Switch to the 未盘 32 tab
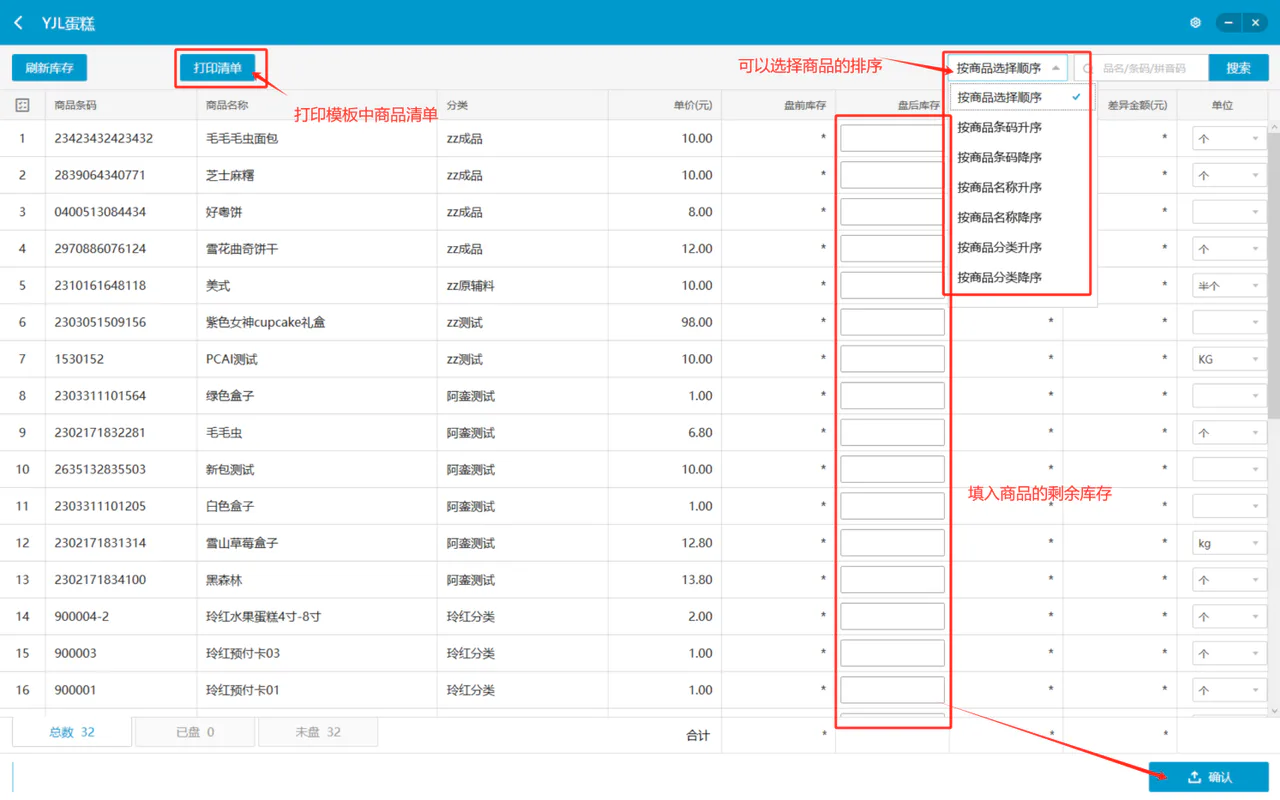The width and height of the screenshot is (1280, 800). pos(318,732)
